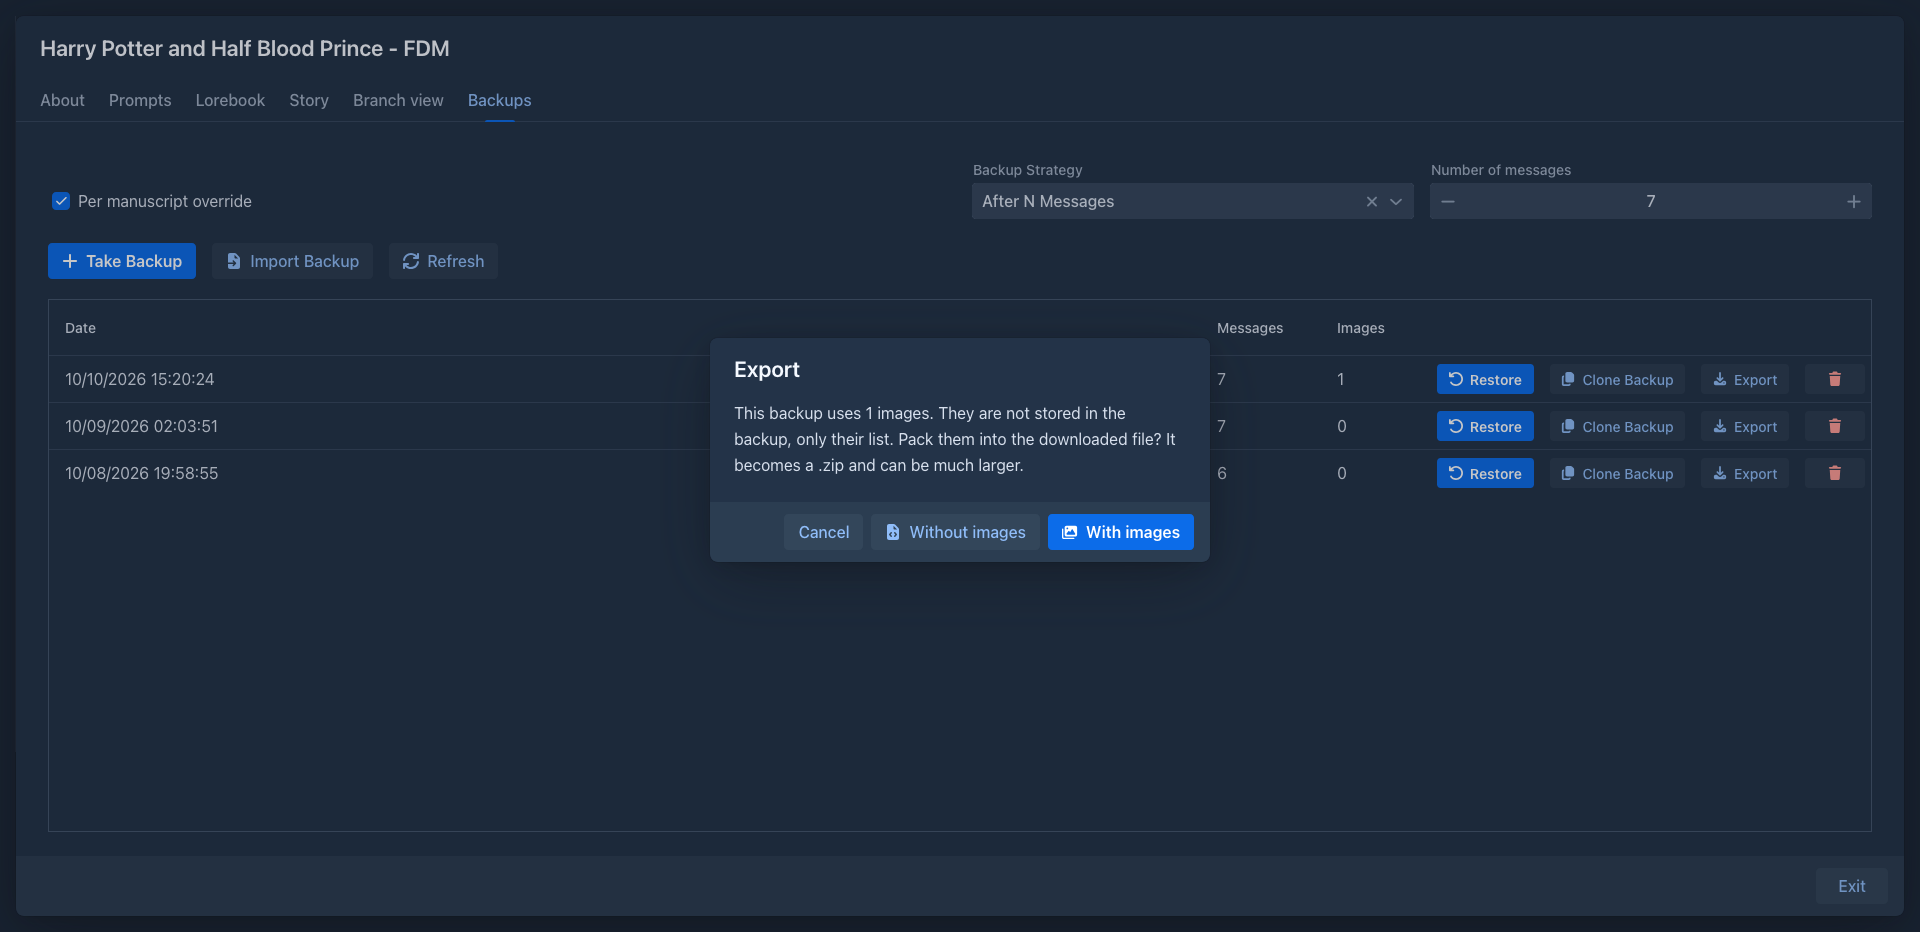
Task: Click the Images column header
Action: pyautogui.click(x=1360, y=328)
